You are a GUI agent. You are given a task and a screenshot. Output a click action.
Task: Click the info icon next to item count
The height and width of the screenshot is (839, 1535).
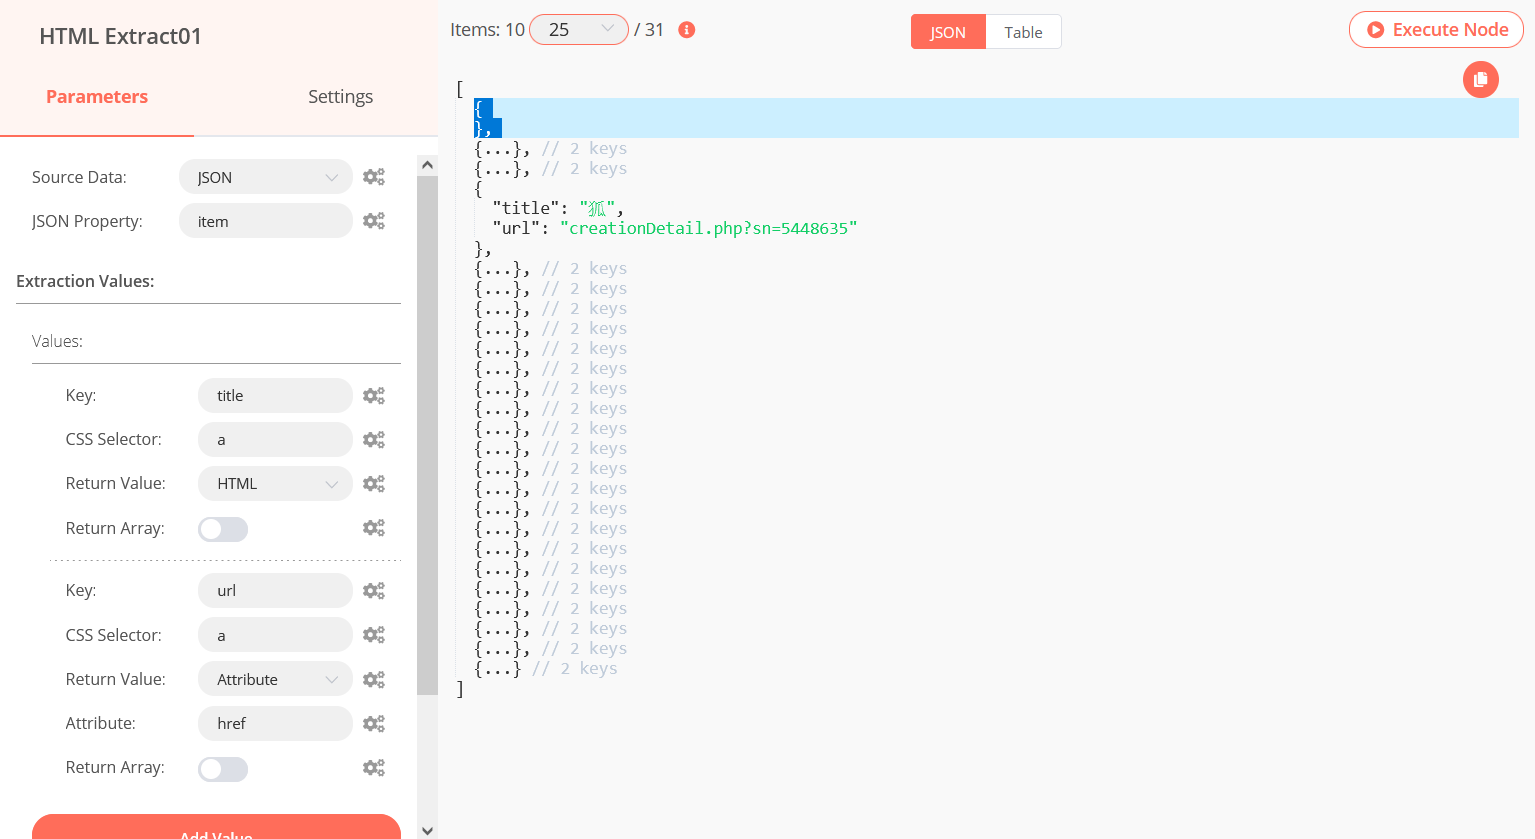[686, 29]
